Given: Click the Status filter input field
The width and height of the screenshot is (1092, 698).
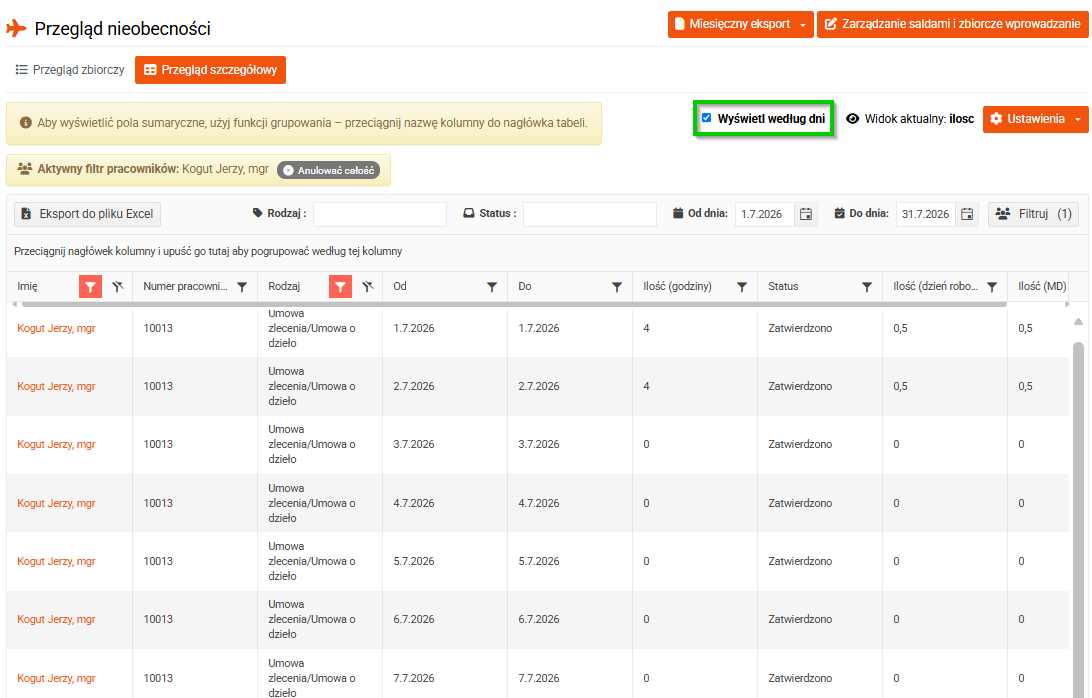Looking at the screenshot, I should 590,214.
